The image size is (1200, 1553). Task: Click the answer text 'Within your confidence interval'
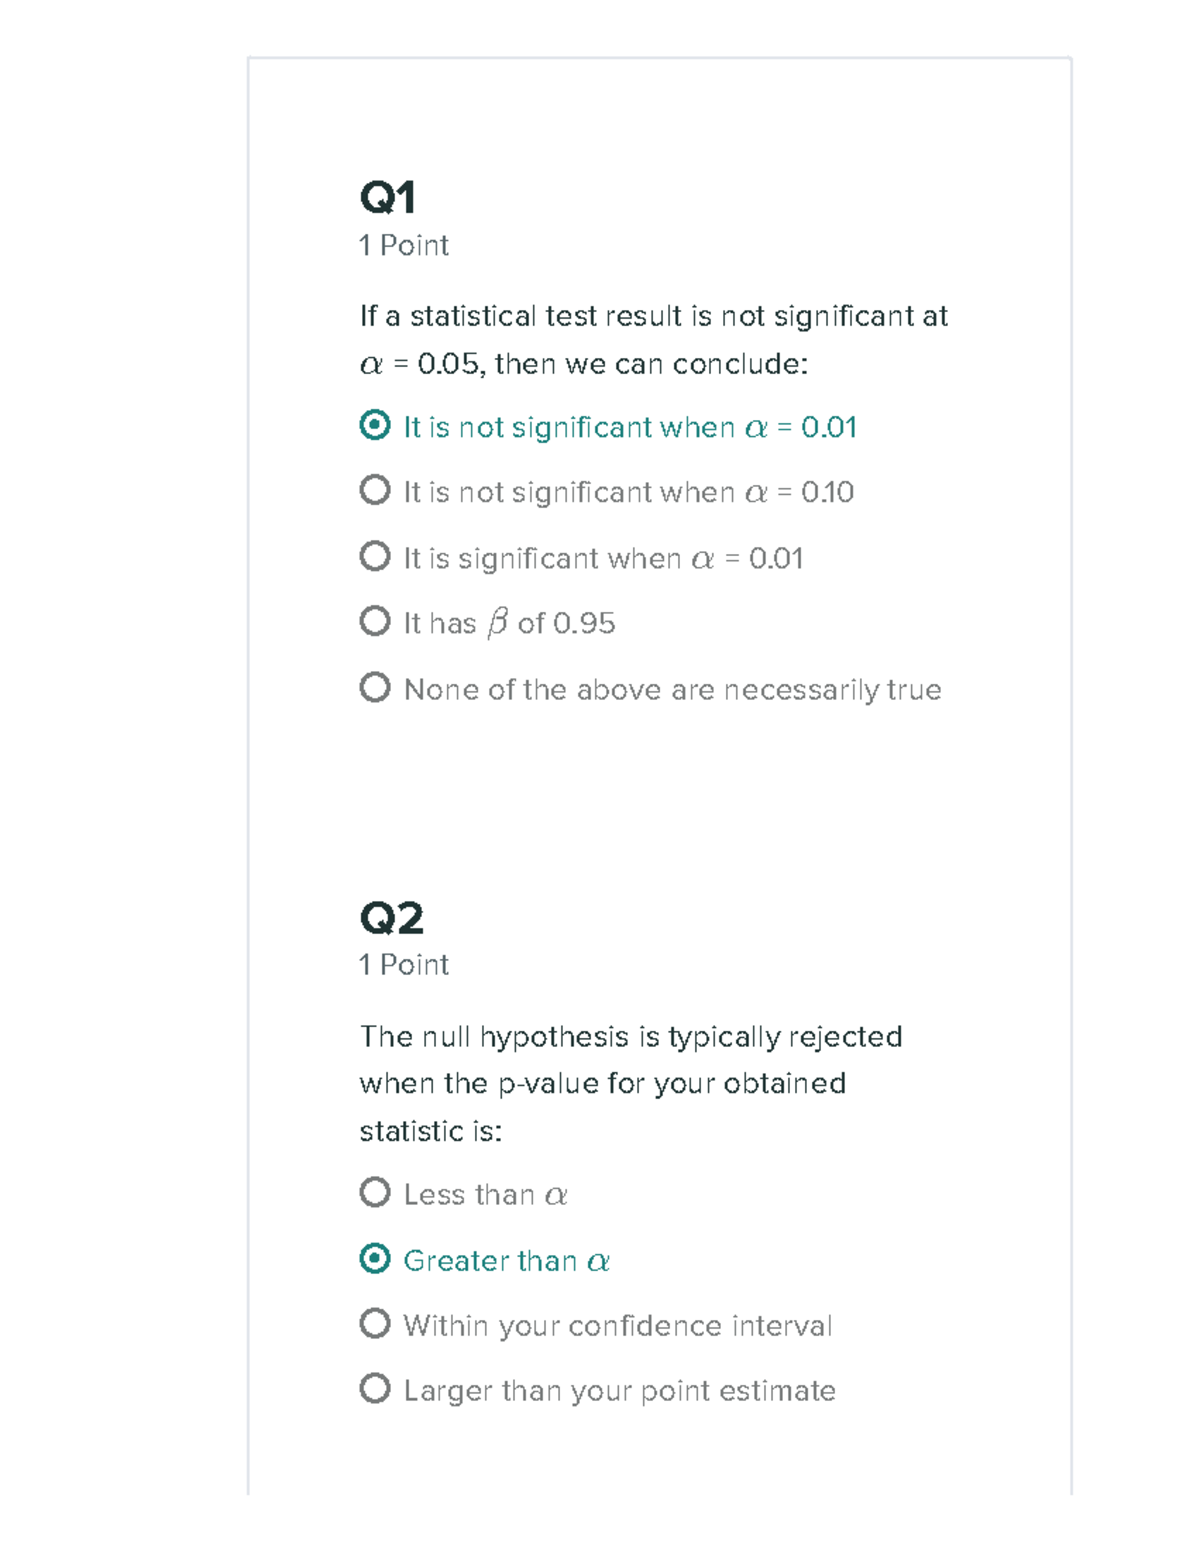(x=617, y=1326)
